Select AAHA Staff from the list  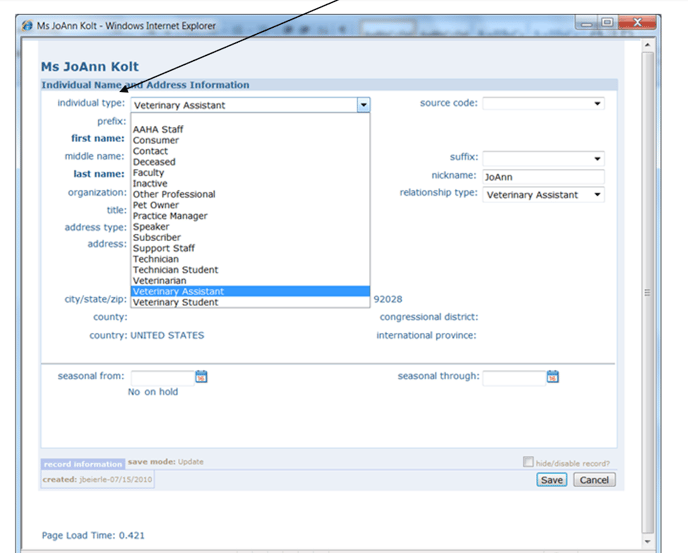coord(158,130)
